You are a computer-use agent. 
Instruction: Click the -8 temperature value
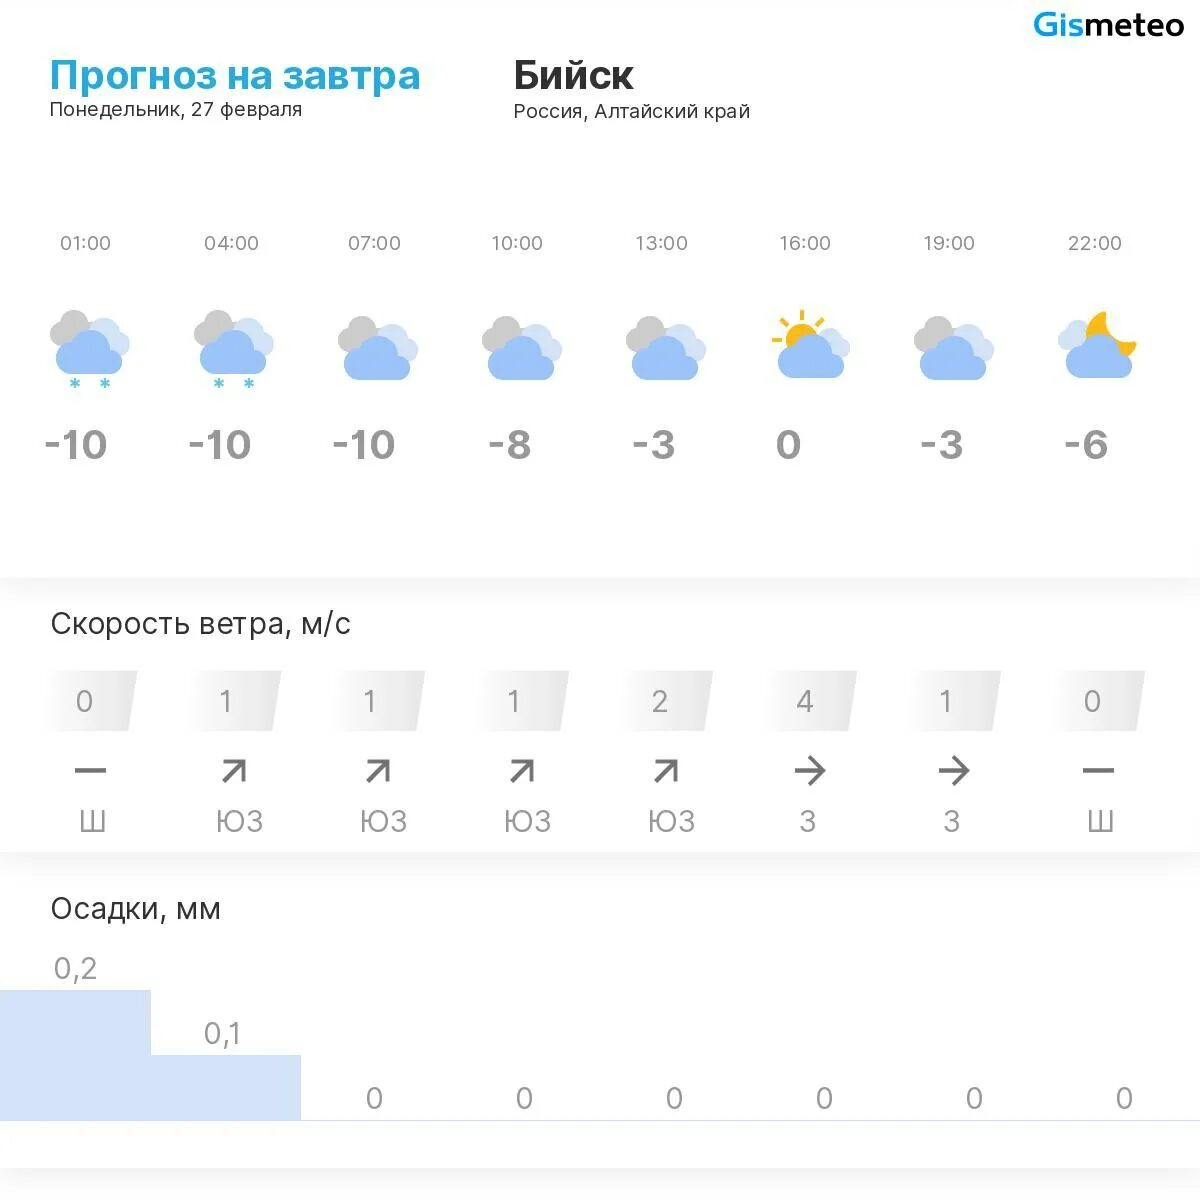point(509,445)
